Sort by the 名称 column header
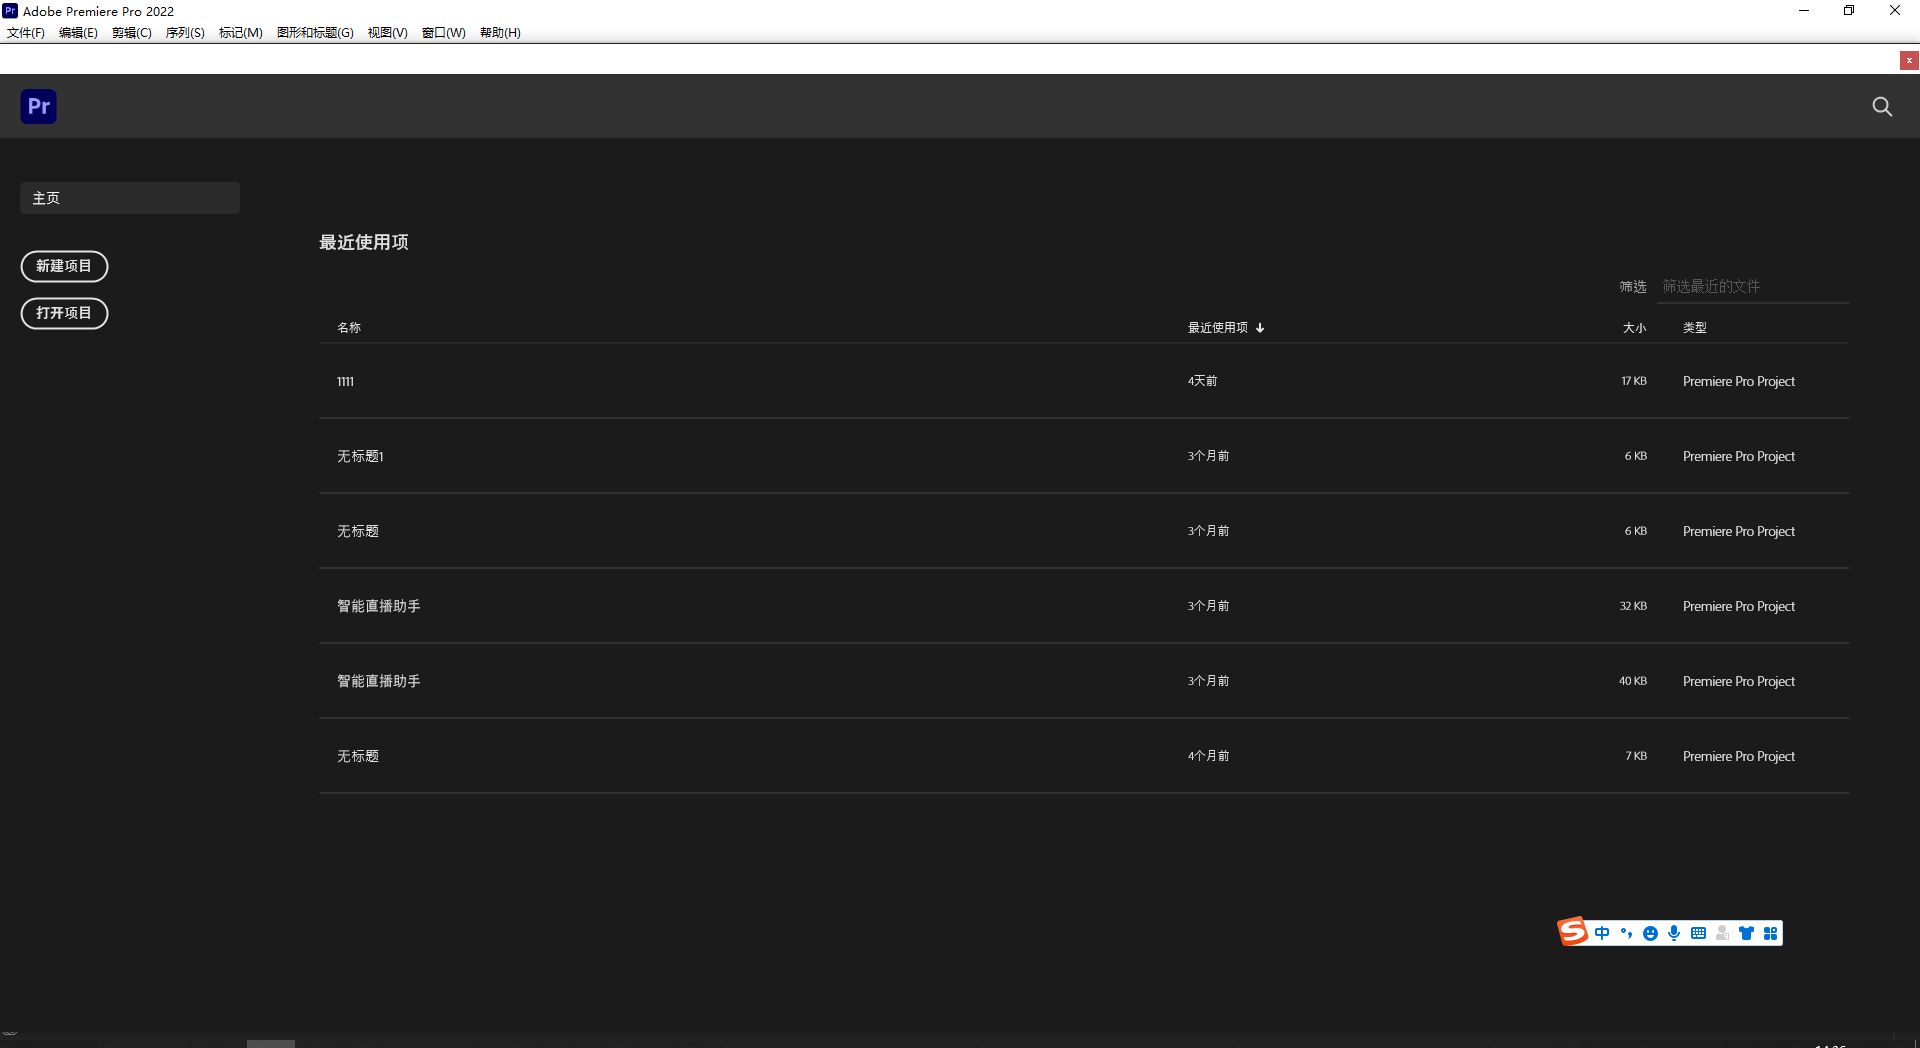Screen dimensions: 1920x1048 (x=349, y=327)
